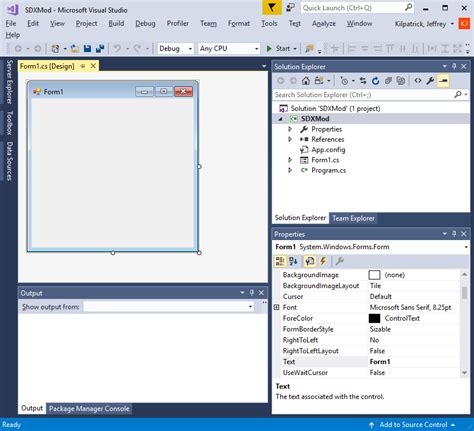
Task: Start debugging with the Start button
Action: pyautogui.click(x=279, y=49)
